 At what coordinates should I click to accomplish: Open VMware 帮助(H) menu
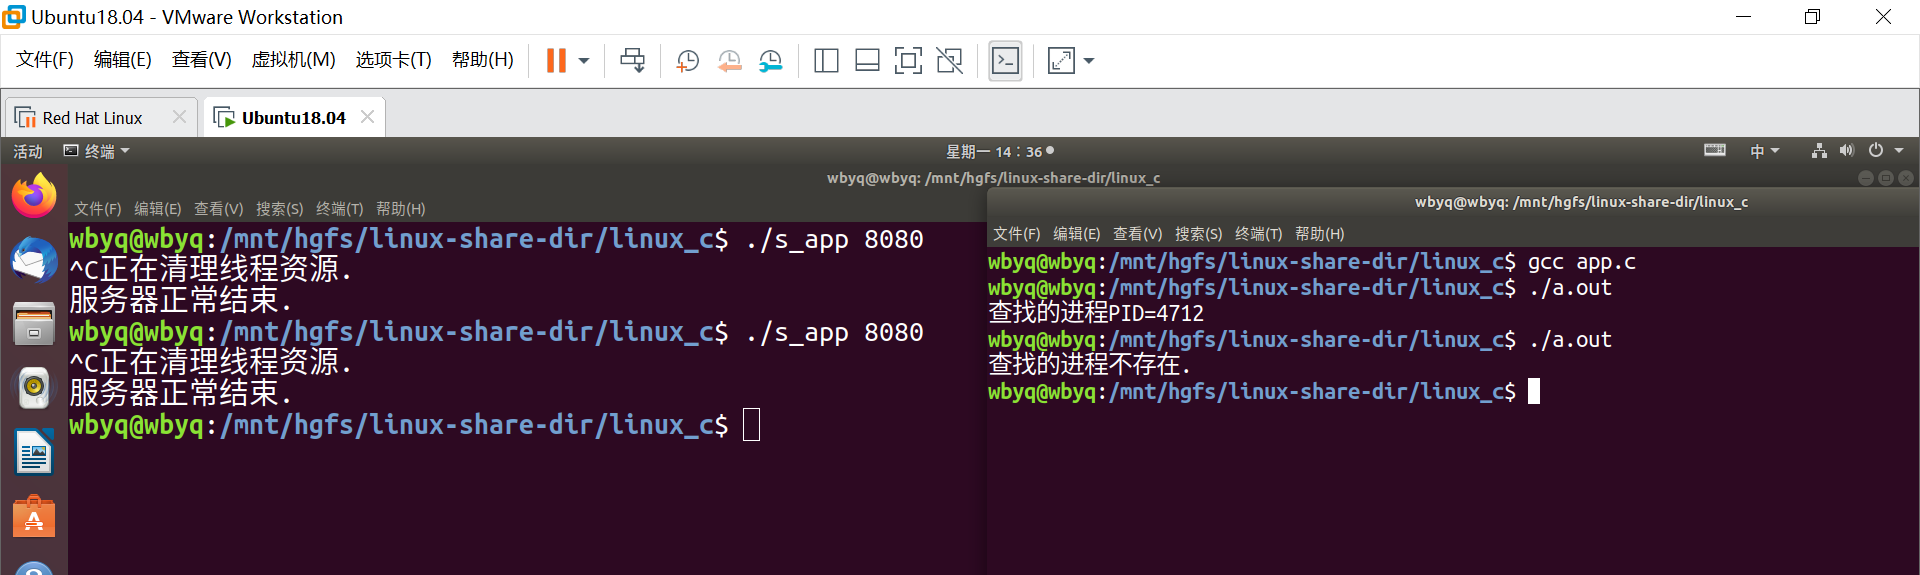coord(483,60)
